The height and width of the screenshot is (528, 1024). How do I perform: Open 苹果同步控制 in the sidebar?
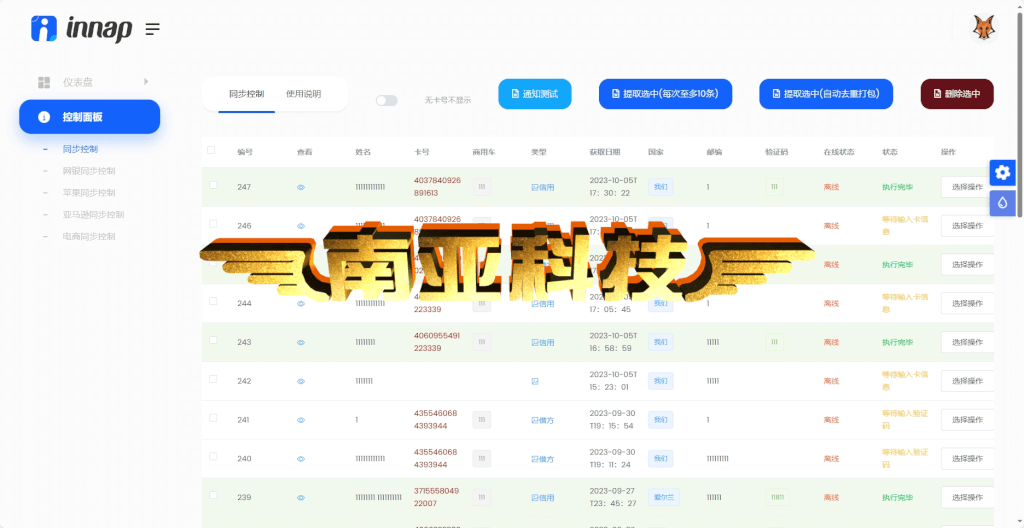tap(89, 193)
